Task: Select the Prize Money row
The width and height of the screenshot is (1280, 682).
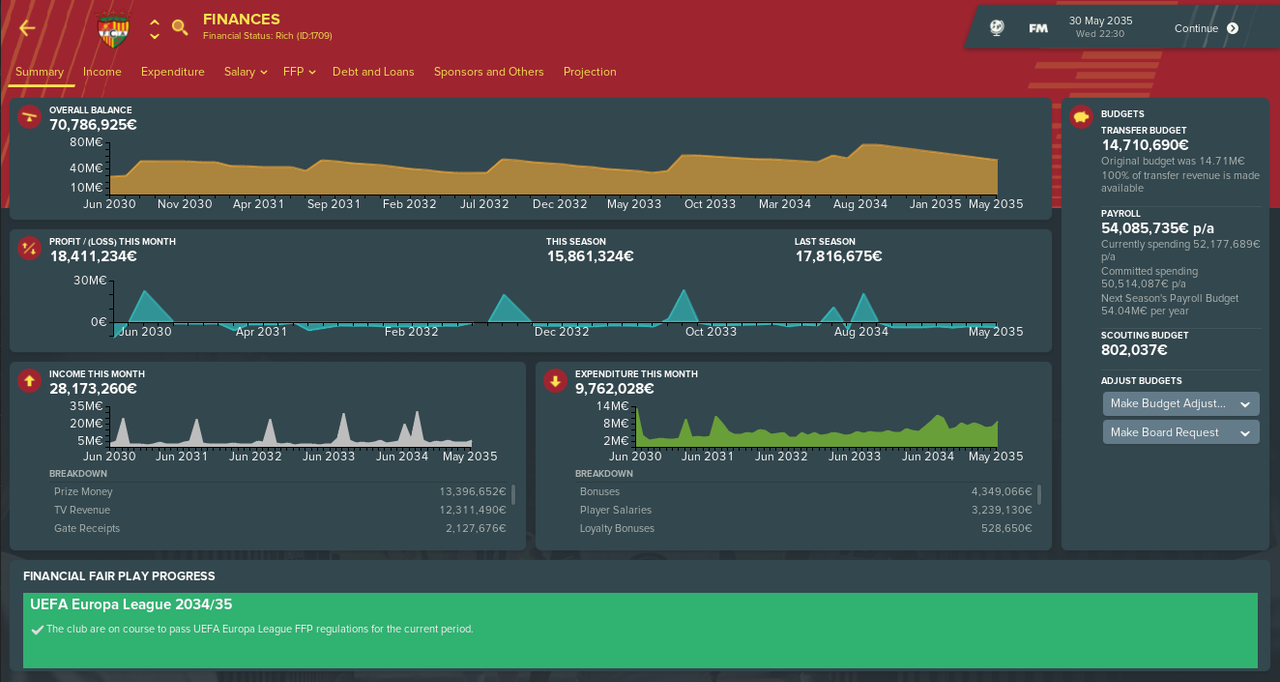Action: pos(280,492)
